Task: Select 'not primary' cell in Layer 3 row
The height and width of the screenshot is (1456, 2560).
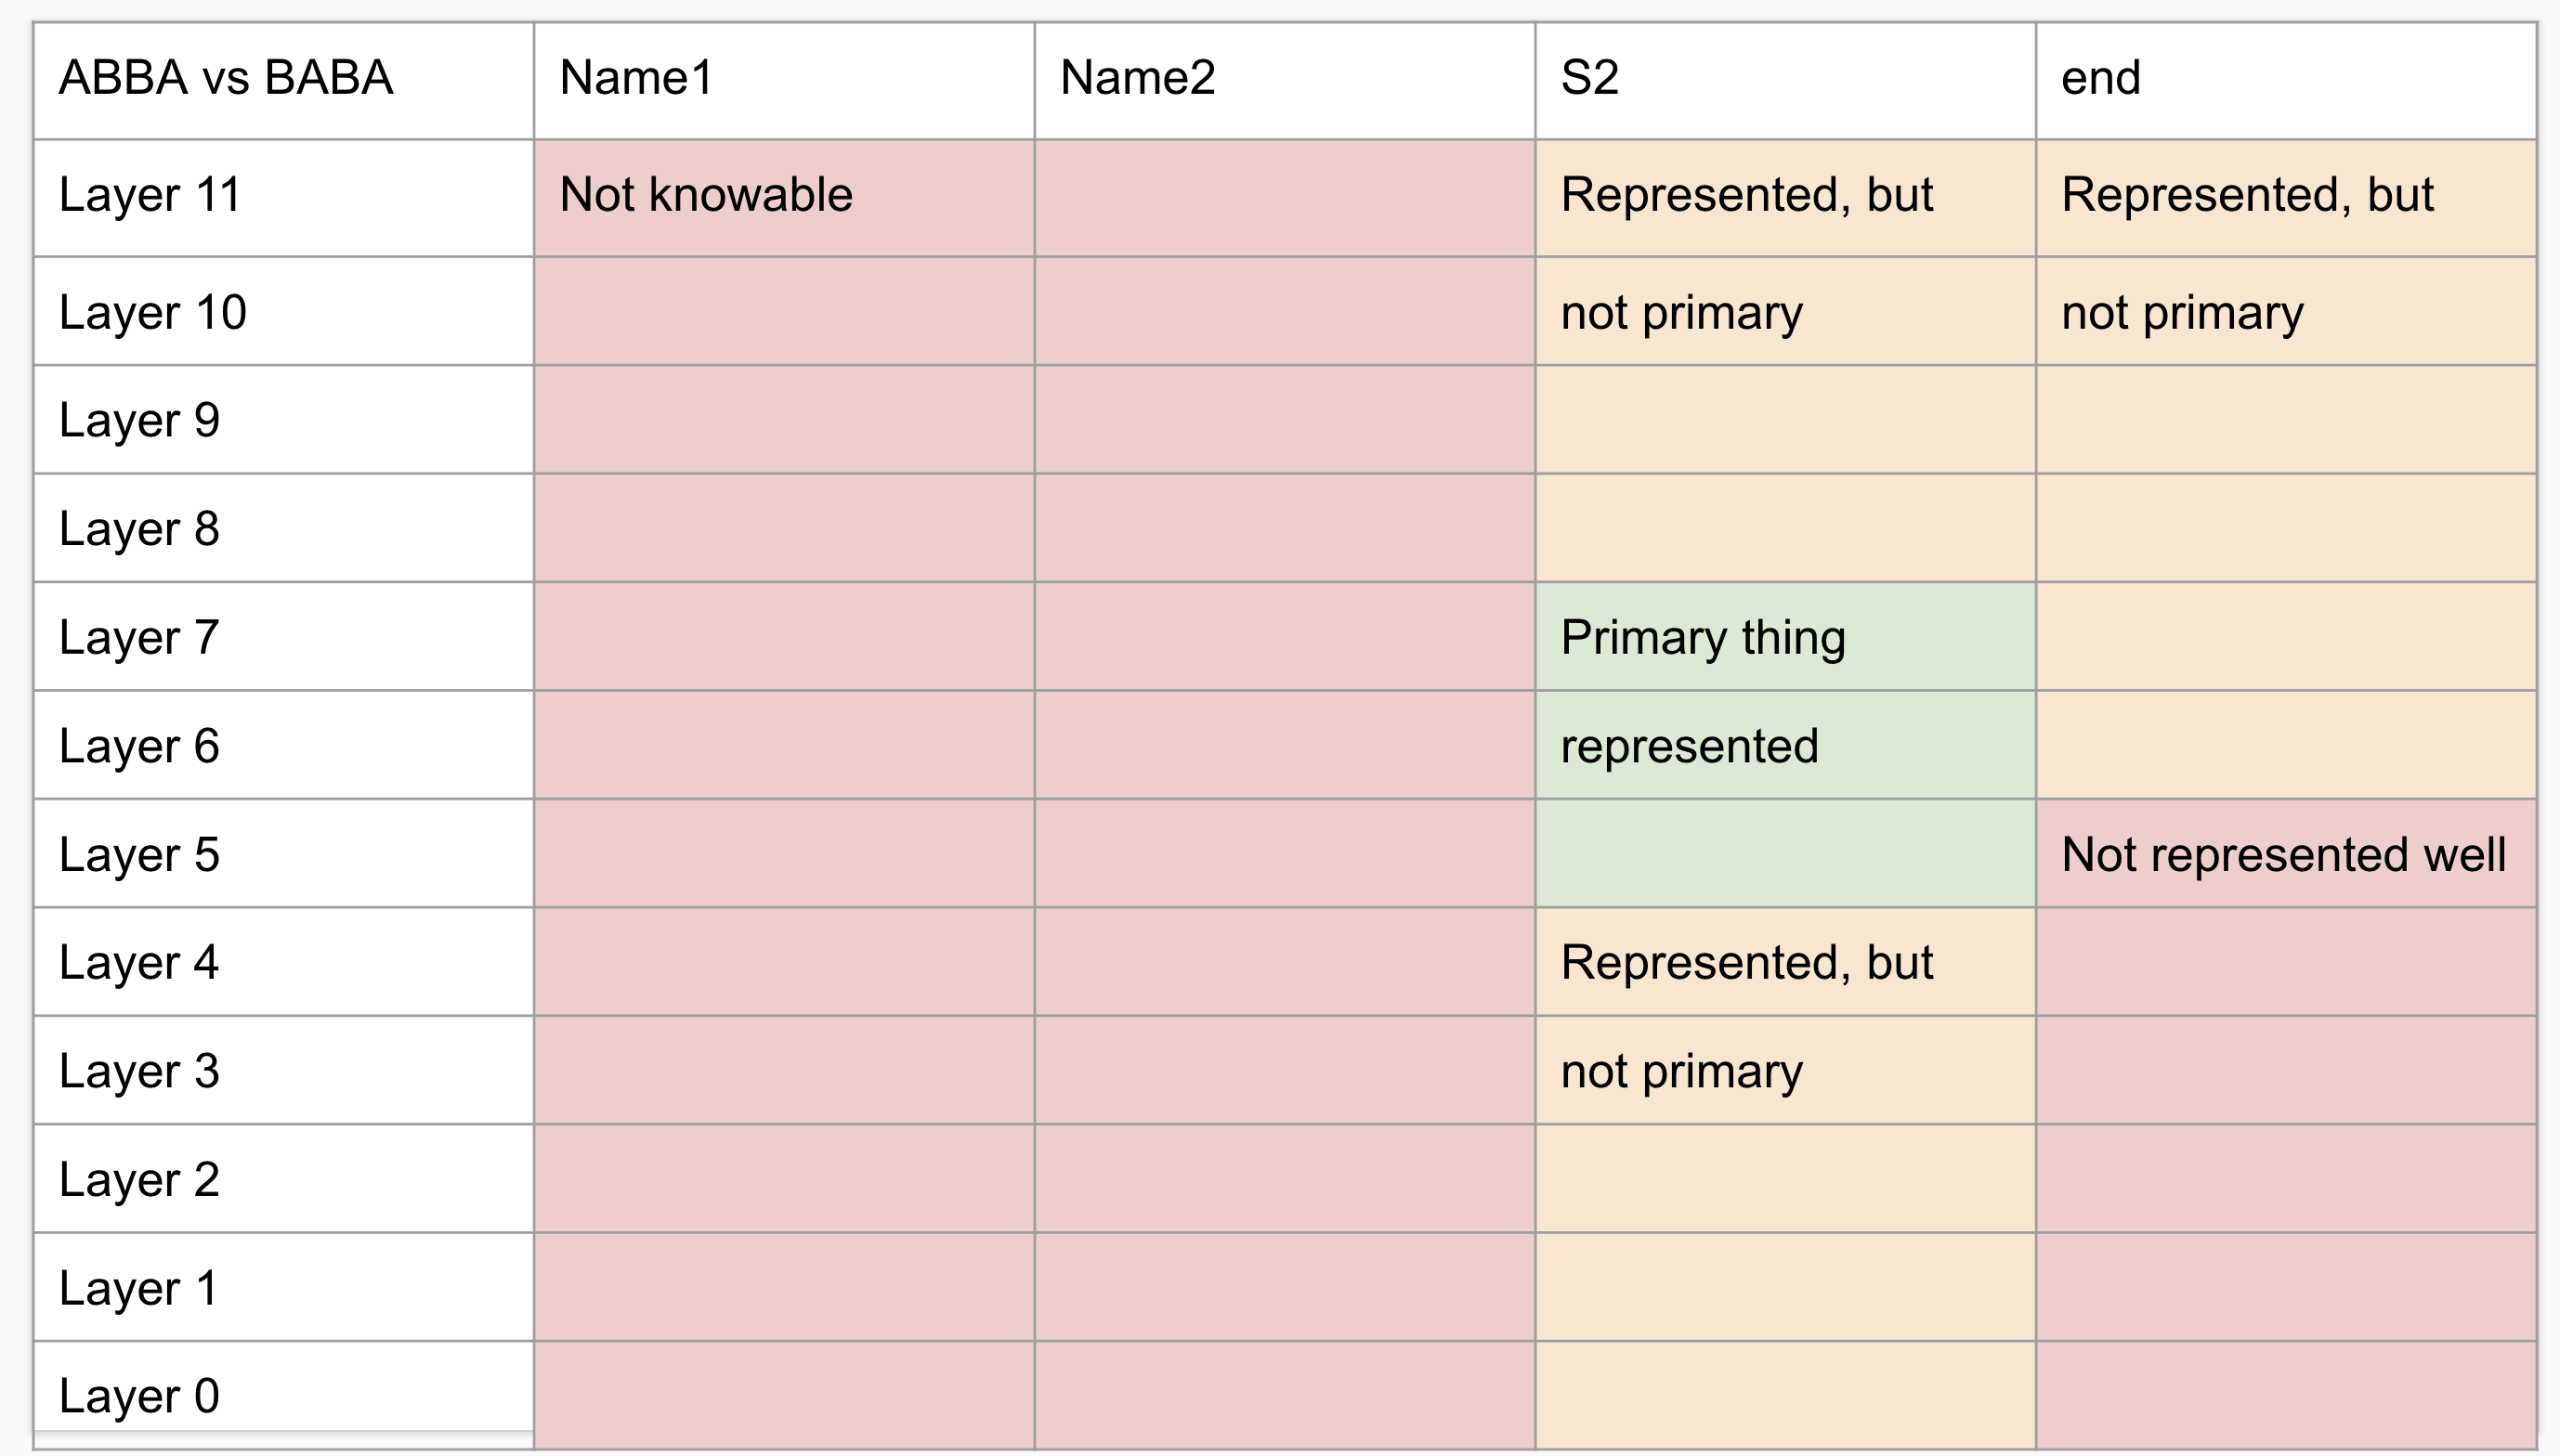Action: click(1682, 1071)
